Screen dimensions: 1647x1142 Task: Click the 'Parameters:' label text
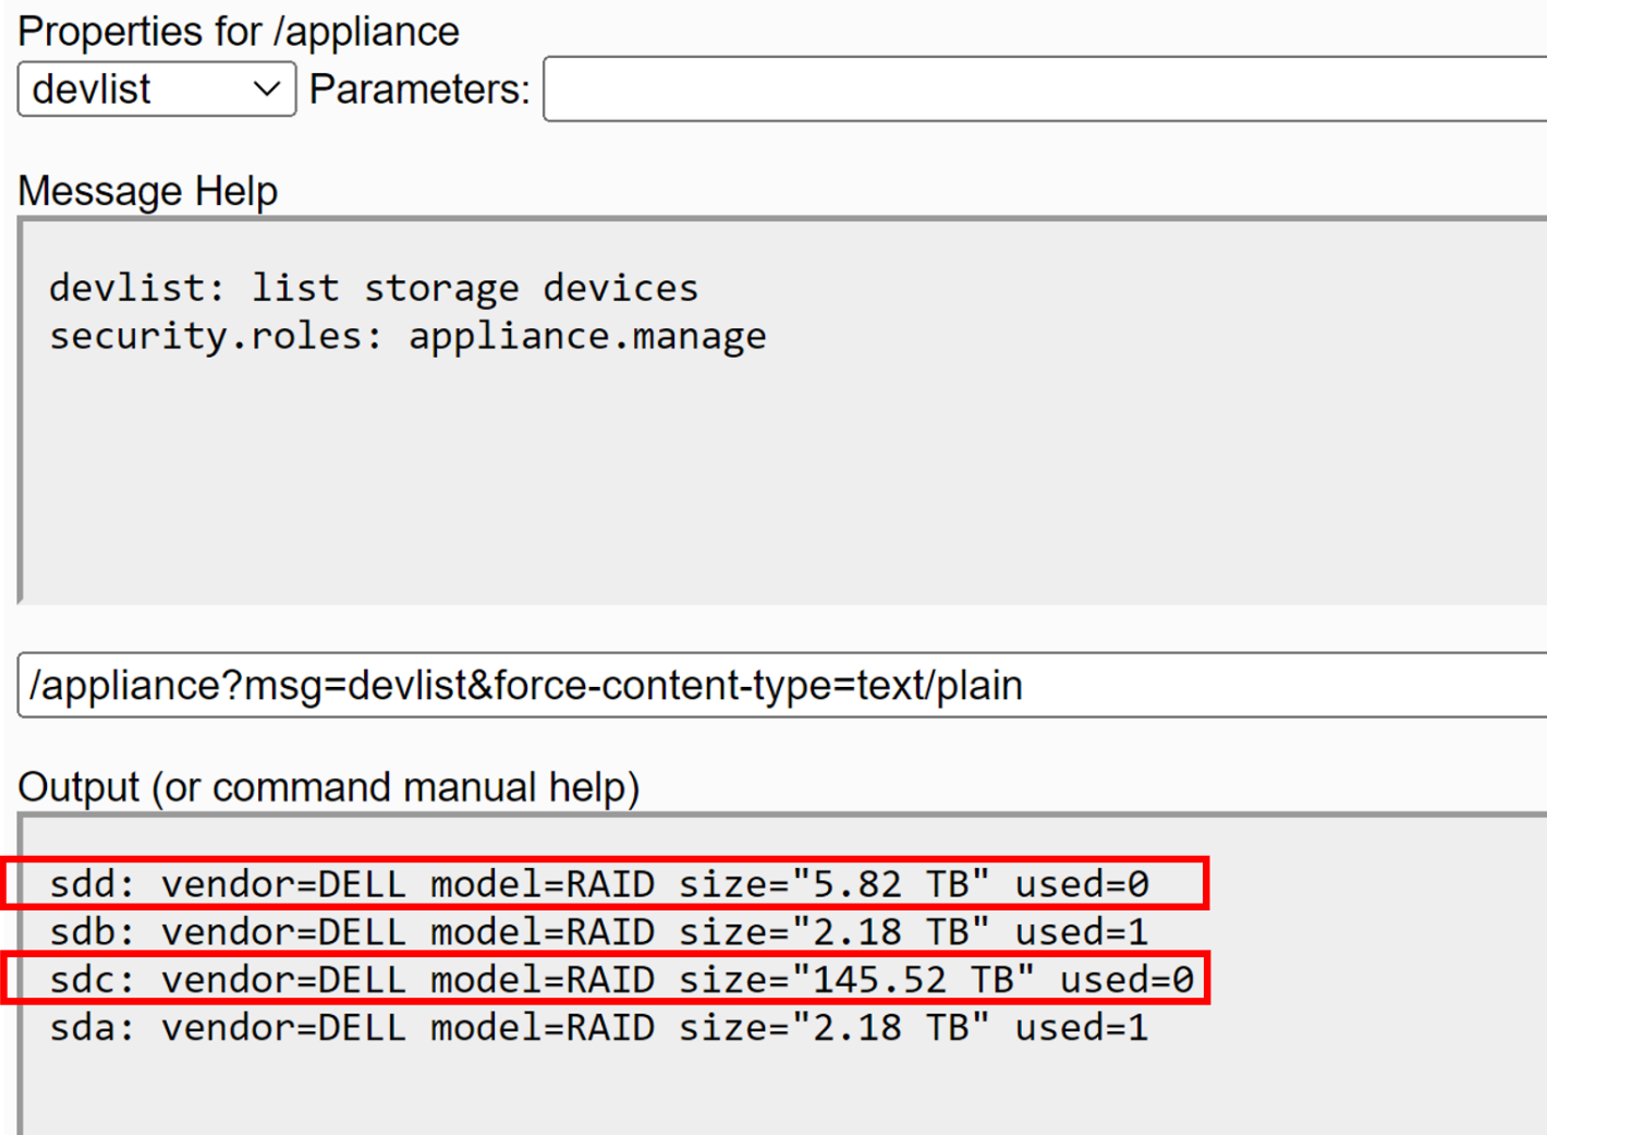[x=419, y=90]
